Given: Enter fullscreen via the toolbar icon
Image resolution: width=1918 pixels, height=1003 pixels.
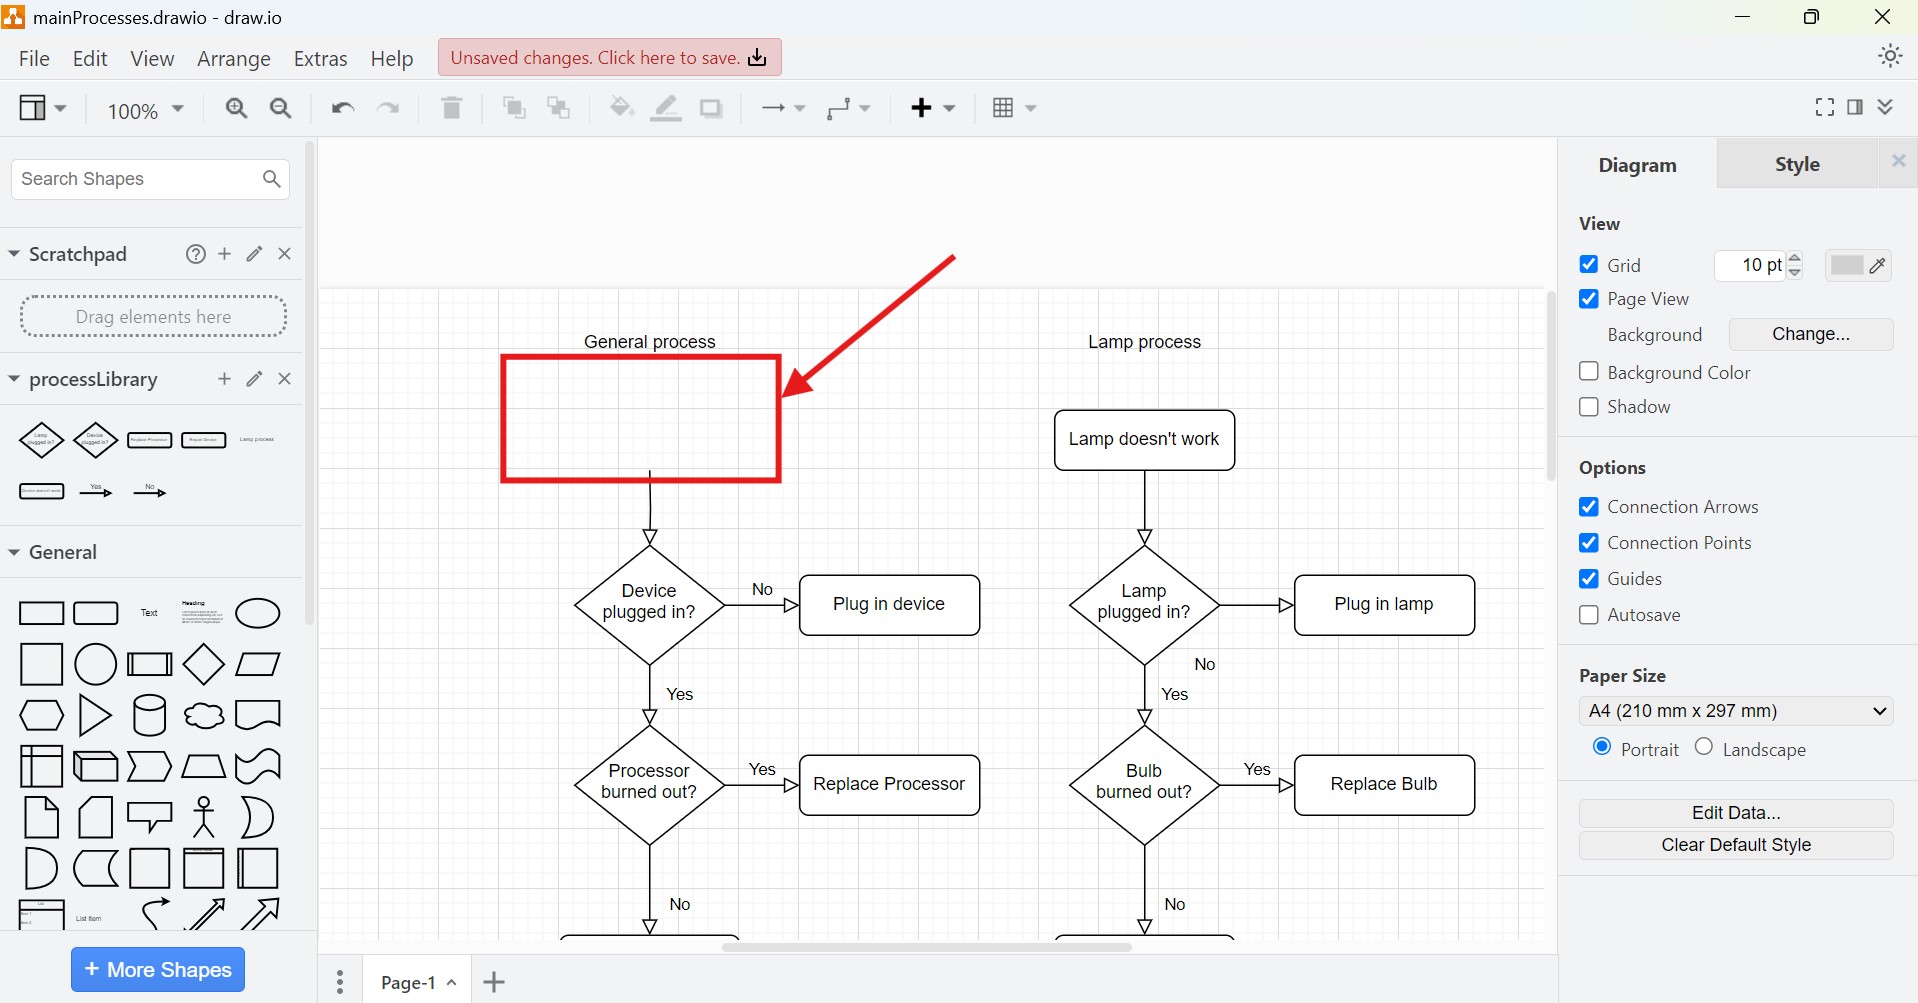Looking at the screenshot, I should (1823, 107).
